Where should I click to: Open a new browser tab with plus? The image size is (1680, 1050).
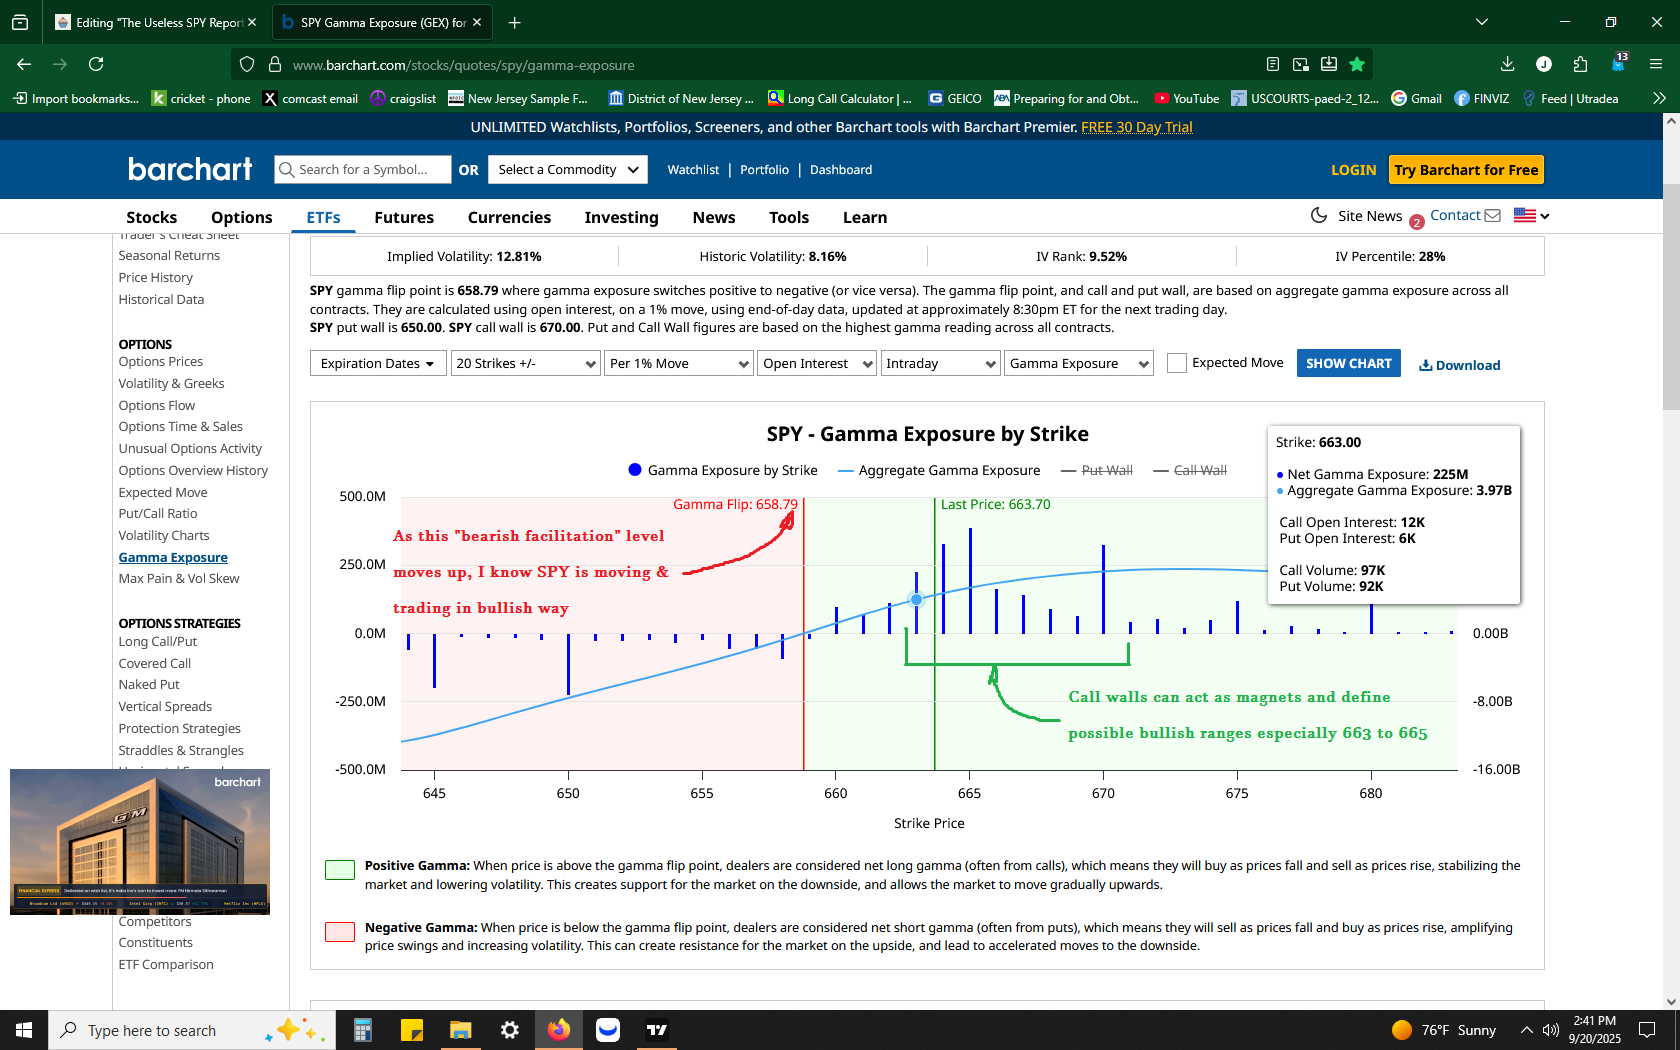[x=514, y=22]
